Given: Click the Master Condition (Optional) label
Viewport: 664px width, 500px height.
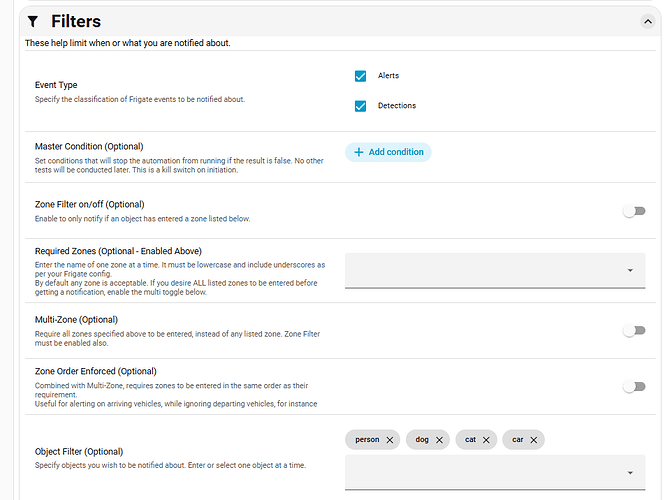Looking at the screenshot, I should (x=89, y=146).
